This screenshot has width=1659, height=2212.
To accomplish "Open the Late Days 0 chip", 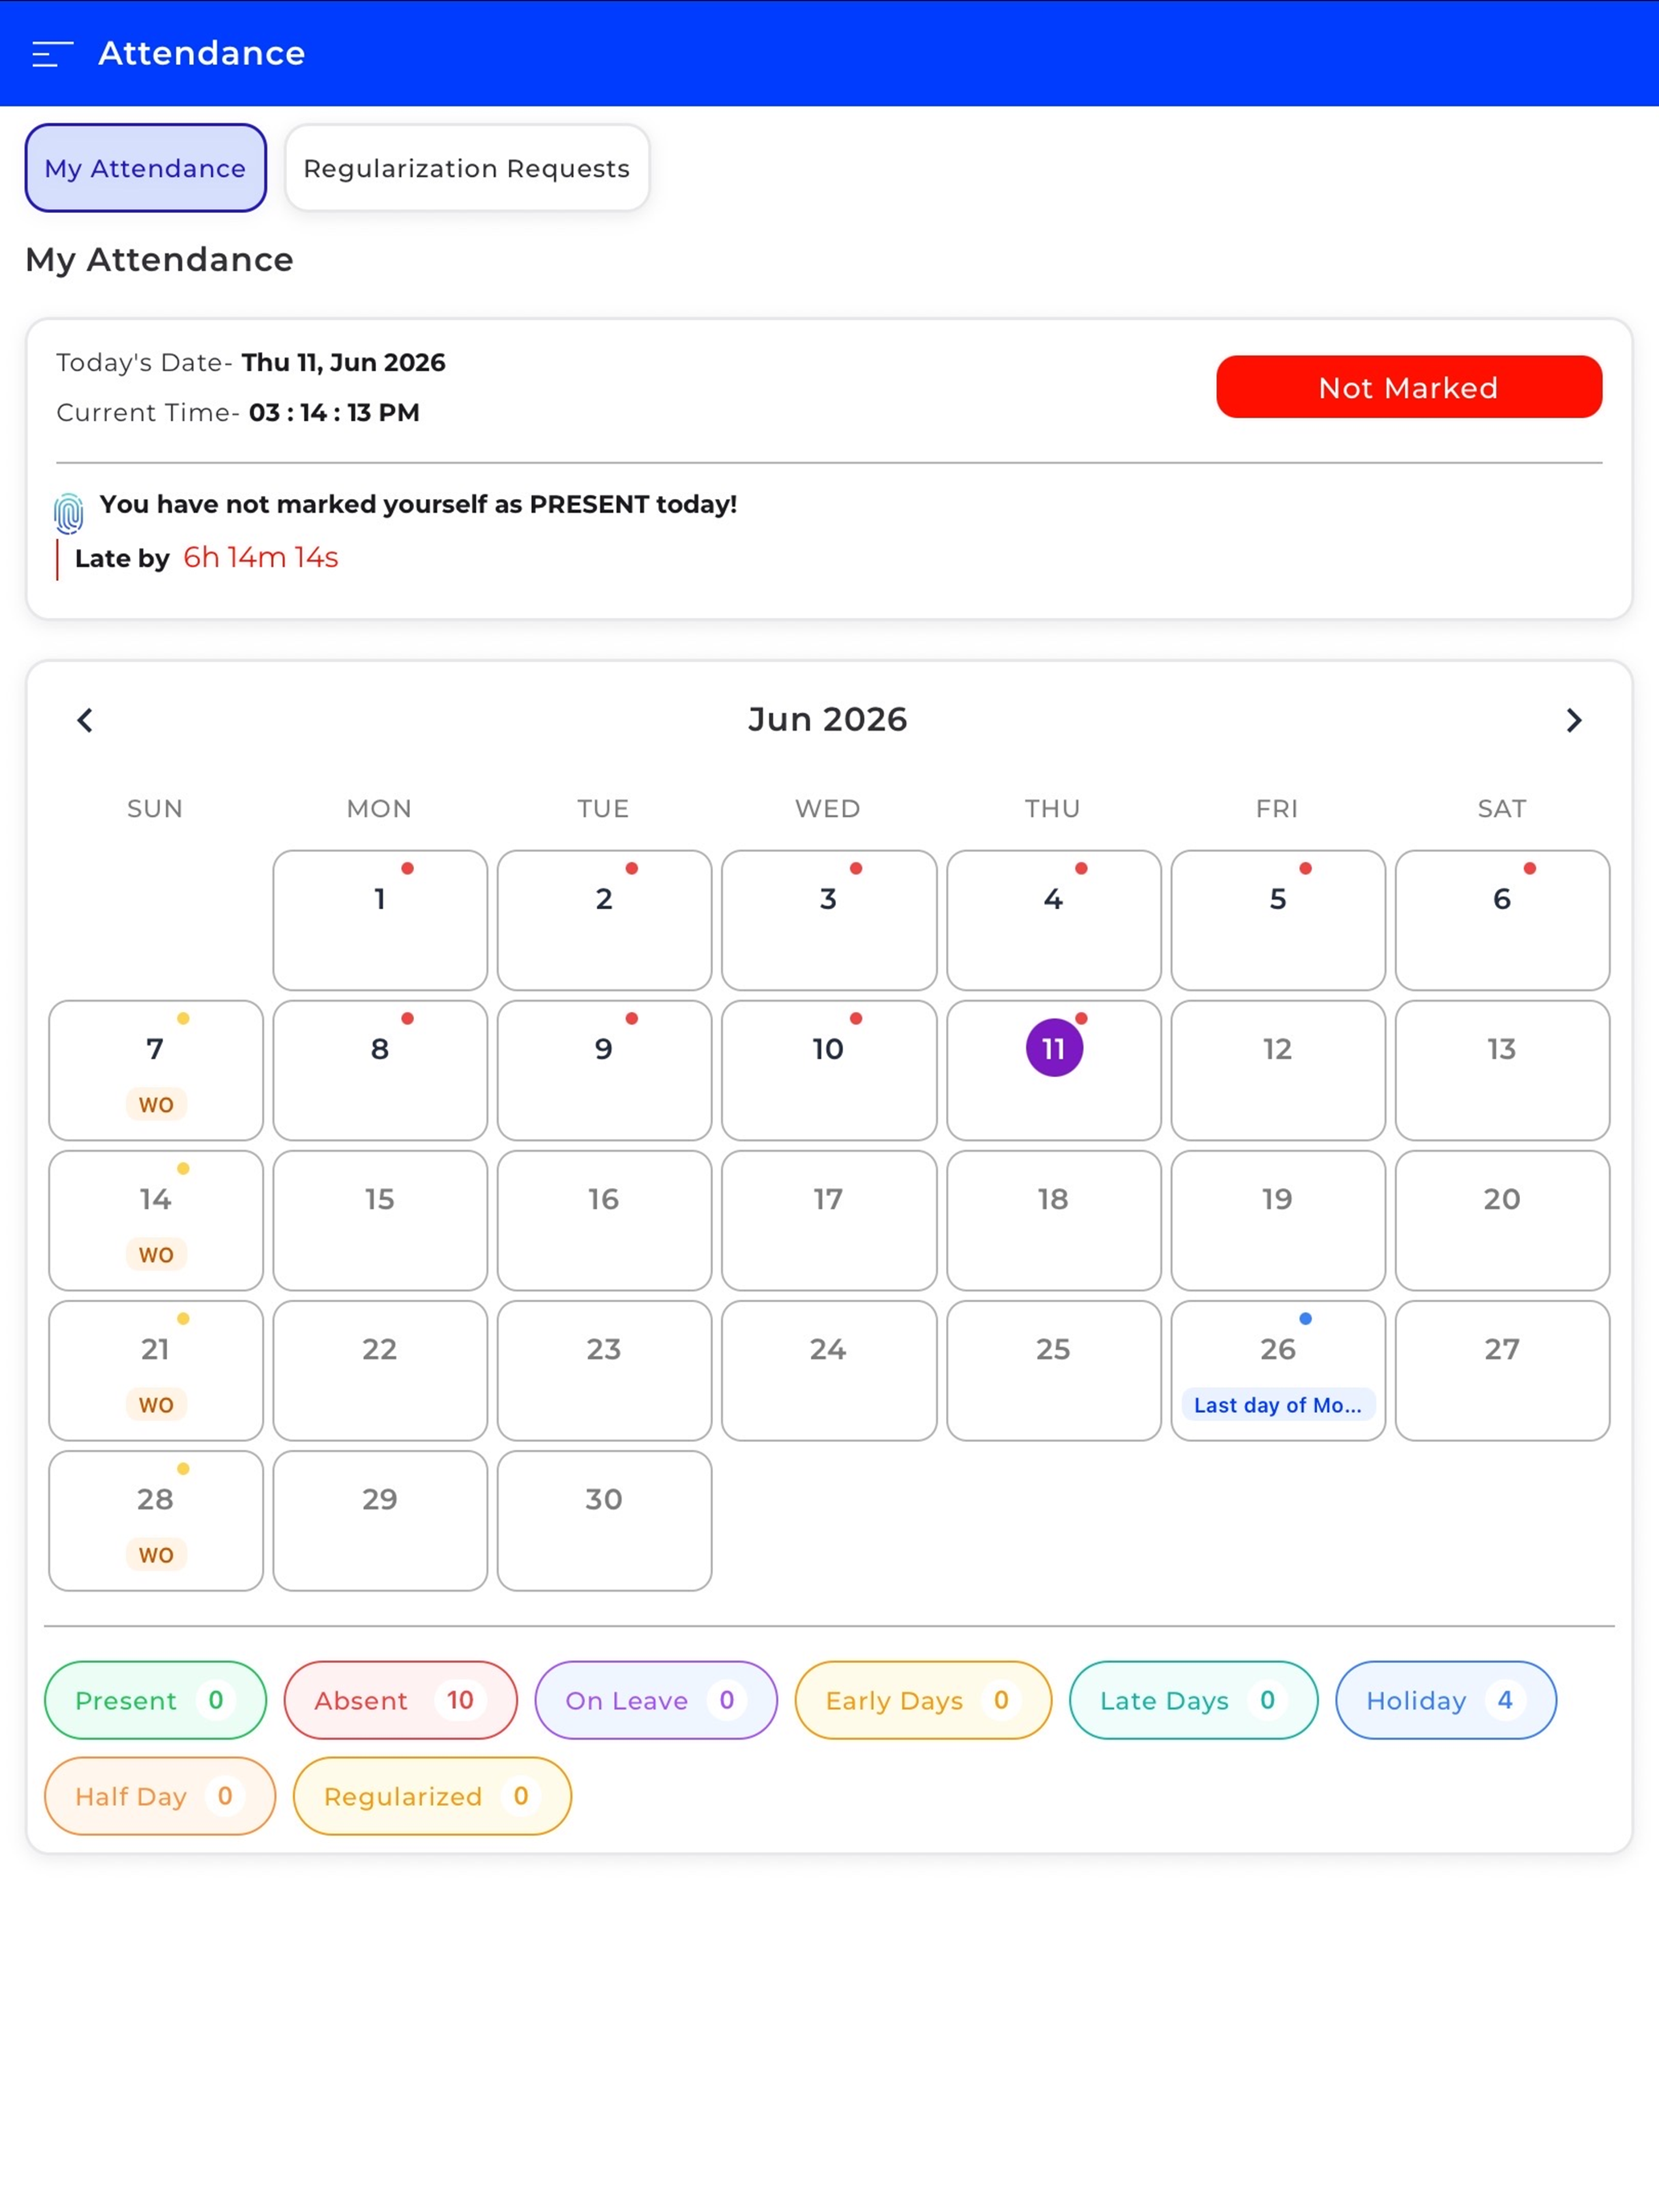I will (x=1193, y=1700).
